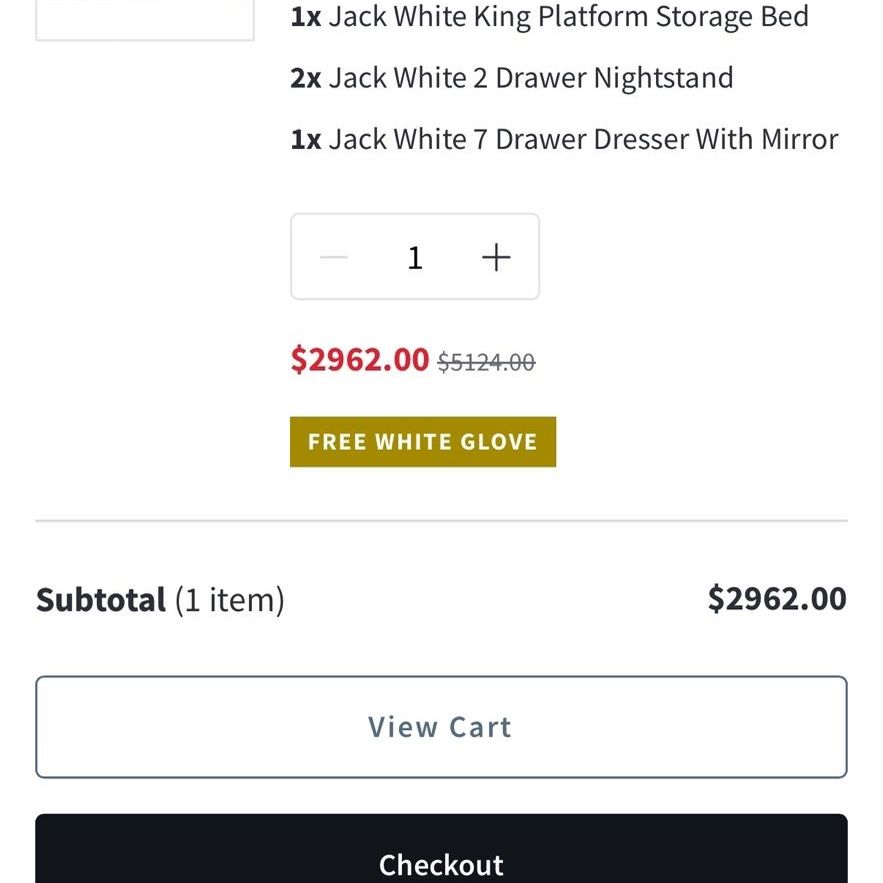This screenshot has height=883, width=883.
Task: Open the product thumbnail image box
Action: click(145, 20)
